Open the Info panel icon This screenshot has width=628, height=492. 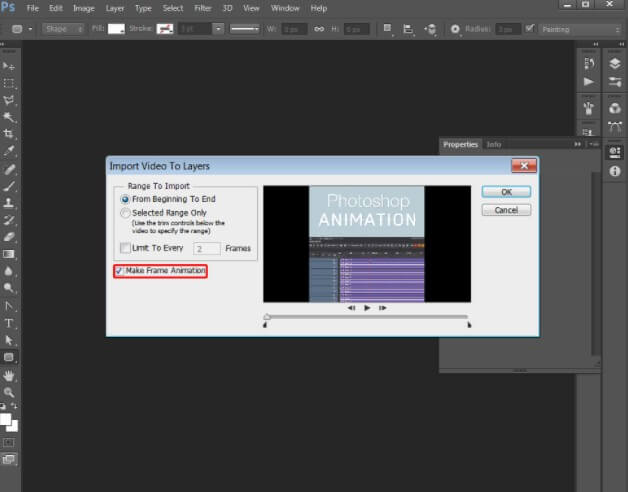(615, 171)
